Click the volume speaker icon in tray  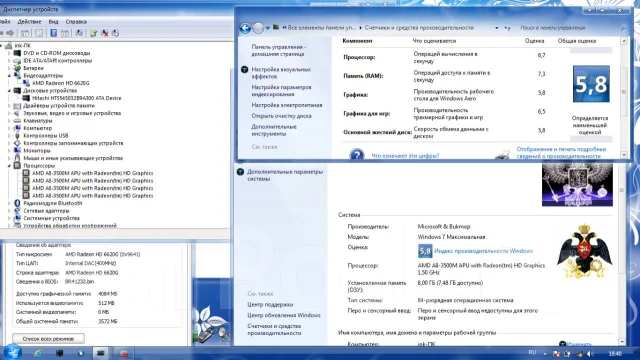590,353
